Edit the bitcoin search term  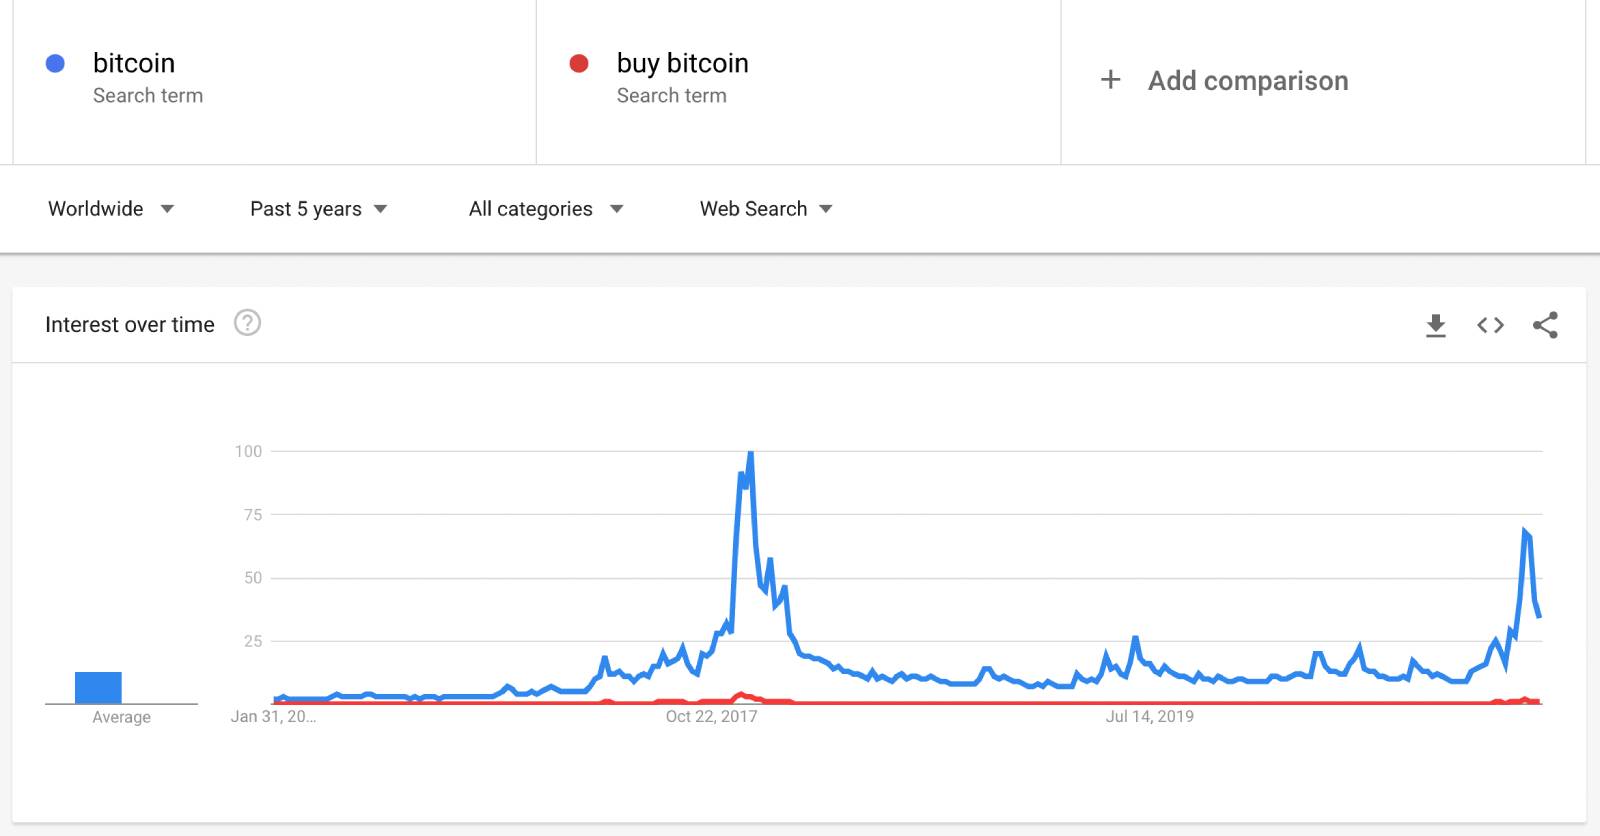(134, 64)
